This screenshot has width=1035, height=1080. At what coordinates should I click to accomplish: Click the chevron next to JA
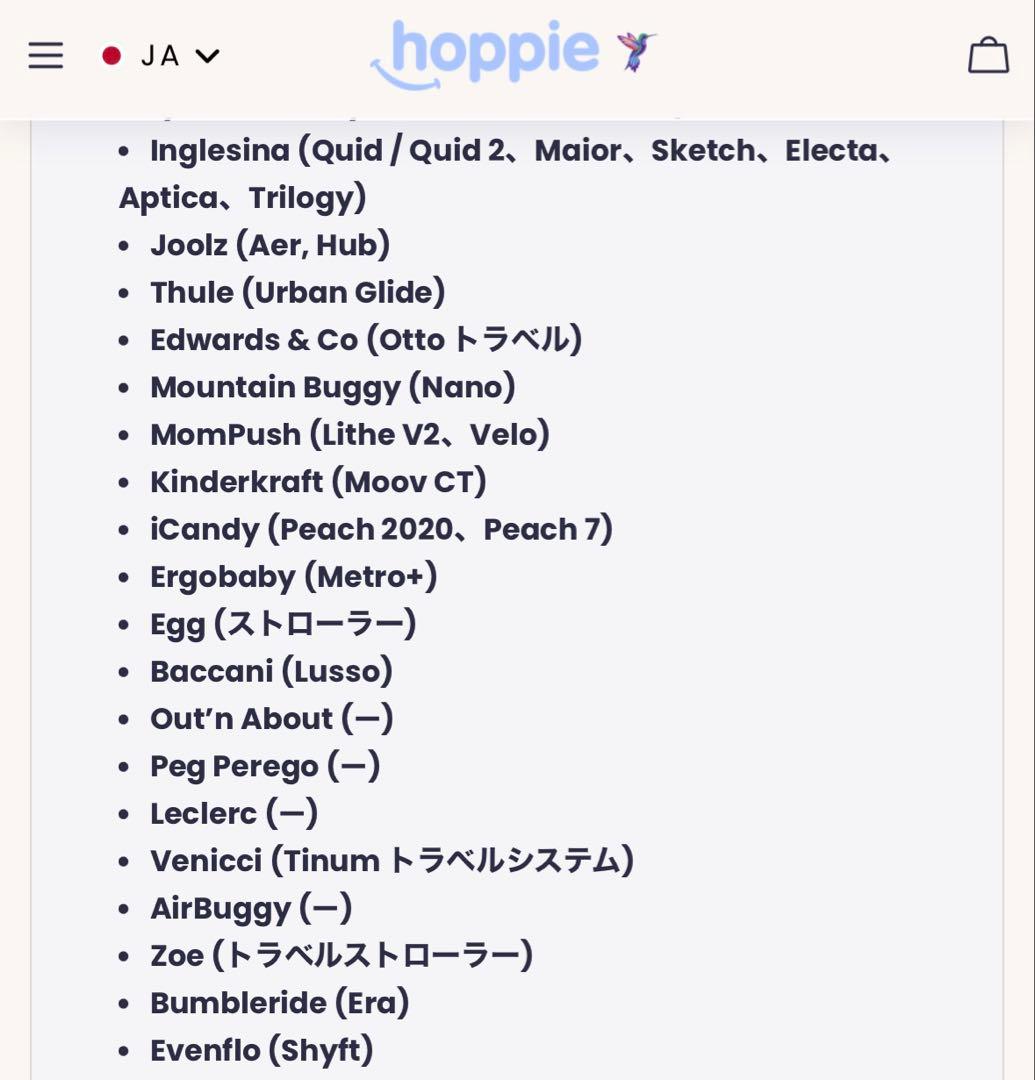coord(207,57)
